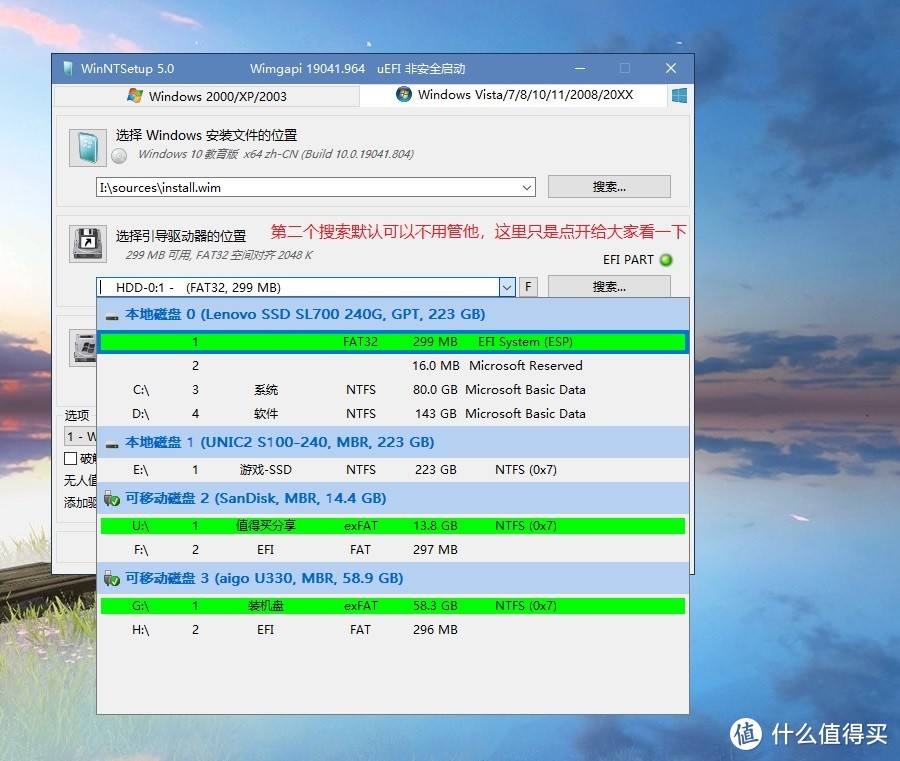The height and width of the screenshot is (761, 900).
Task: Click the green EFI PART status light
Action: [666, 260]
